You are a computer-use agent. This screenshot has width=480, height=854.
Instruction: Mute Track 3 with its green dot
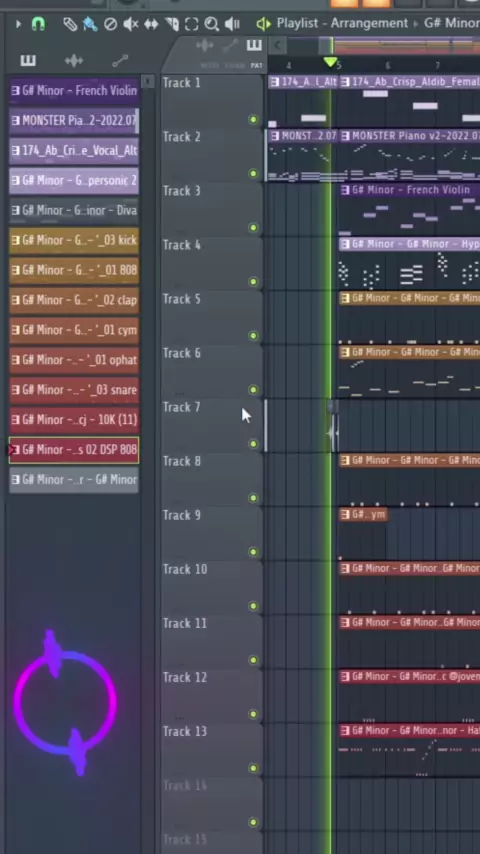[253, 228]
